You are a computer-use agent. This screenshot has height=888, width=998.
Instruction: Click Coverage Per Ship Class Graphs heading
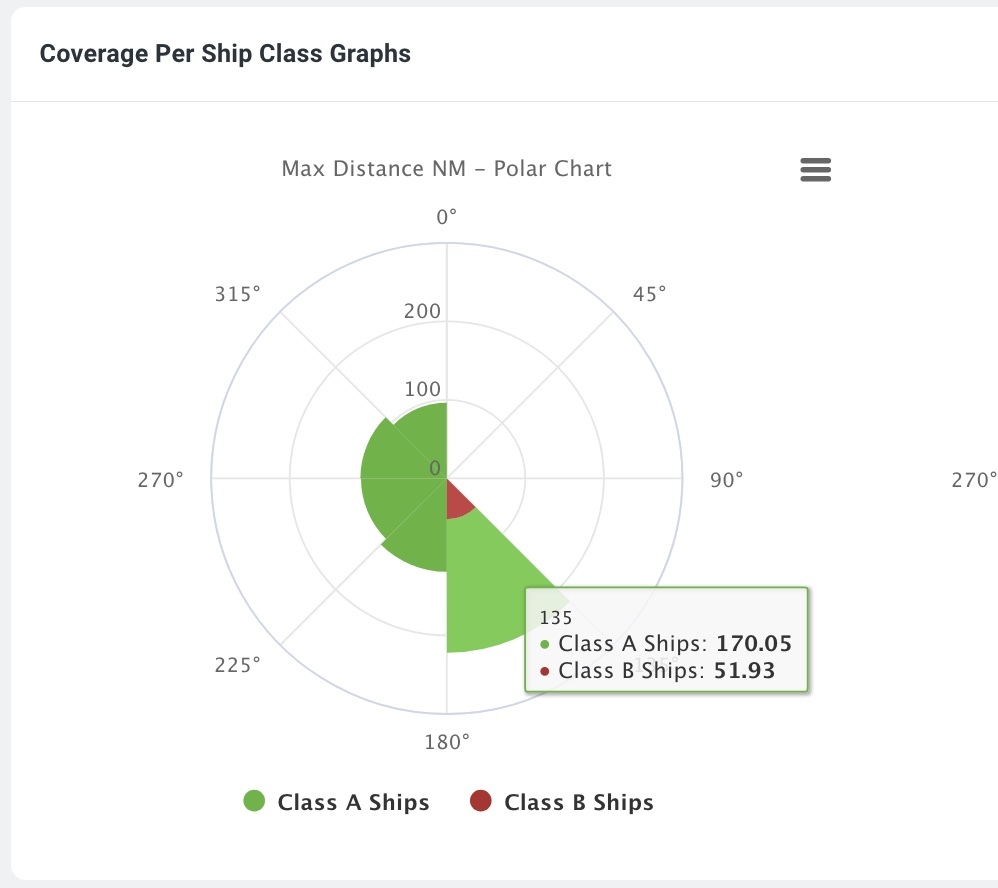(x=225, y=53)
